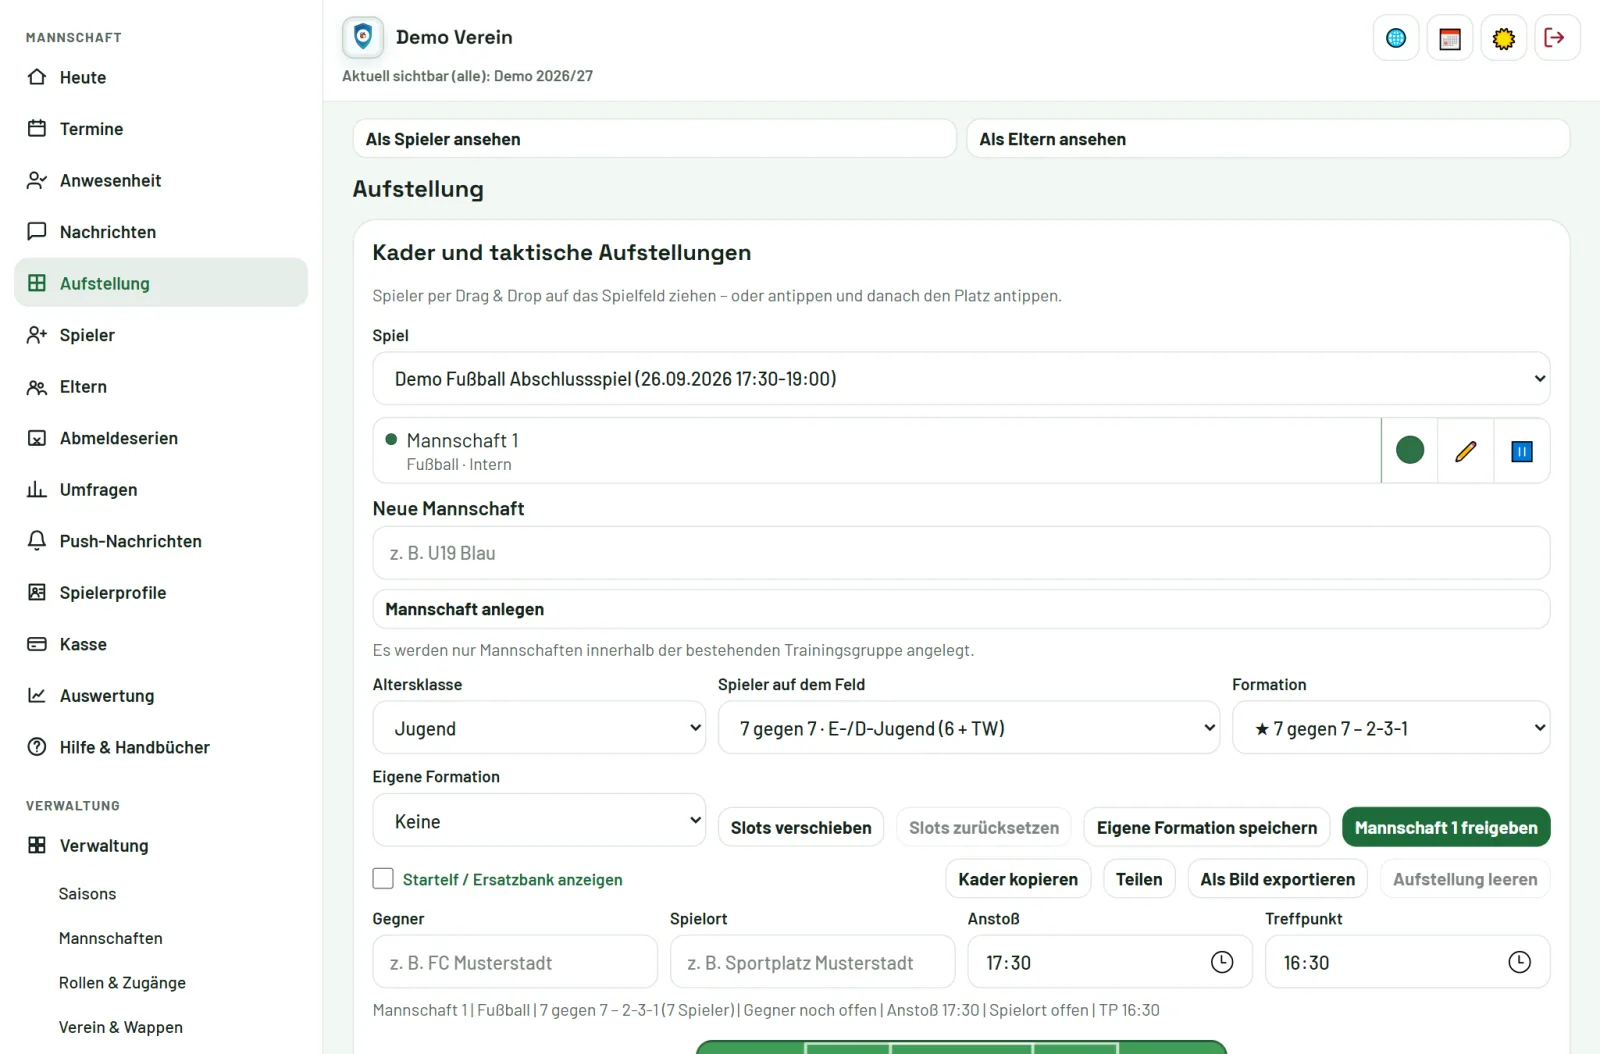Open the Spieler auf dem Feld dropdown
This screenshot has height=1054, width=1600.
pyautogui.click(x=969, y=728)
